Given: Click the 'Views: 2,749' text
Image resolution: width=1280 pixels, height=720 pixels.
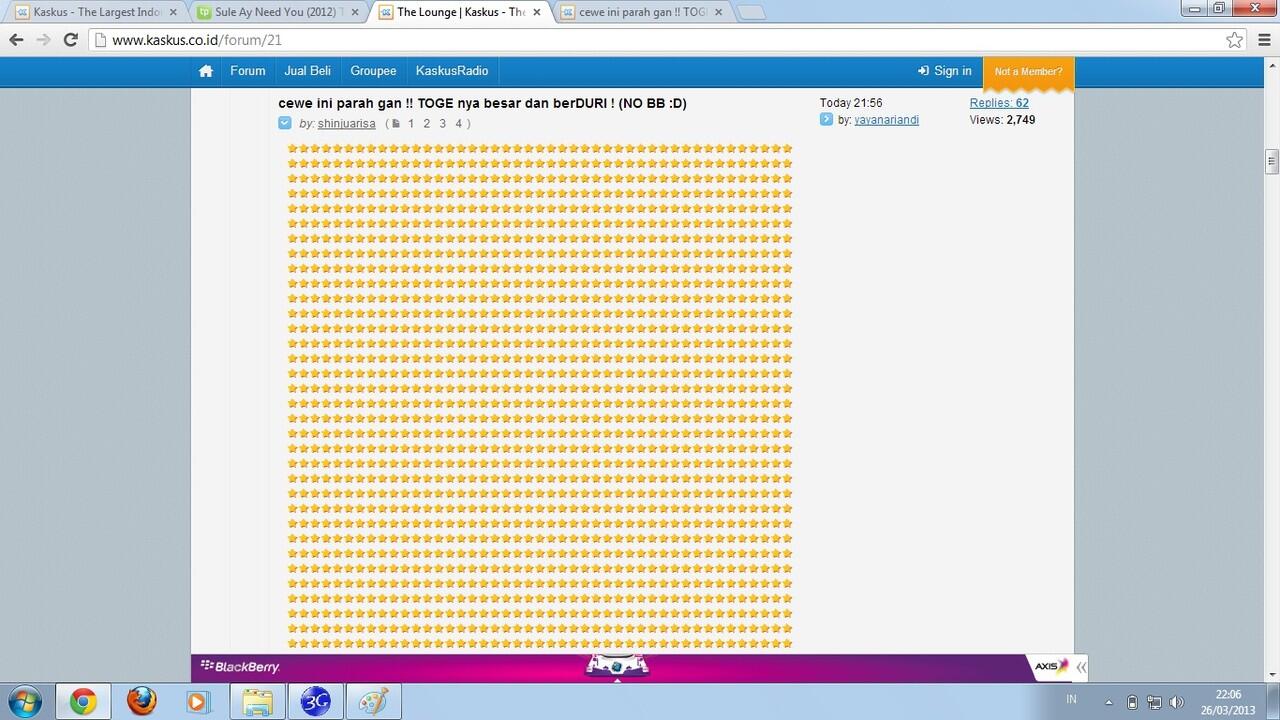Looking at the screenshot, I should coord(1002,120).
